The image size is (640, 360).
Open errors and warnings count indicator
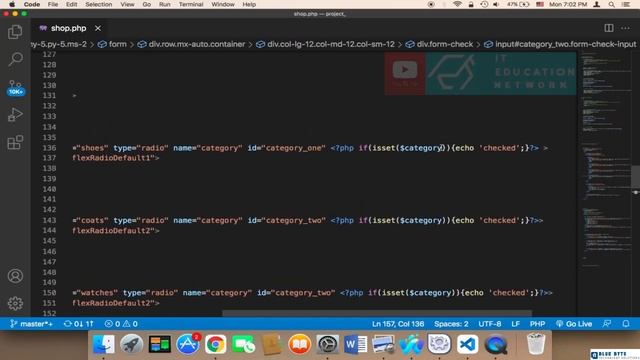tap(121, 324)
